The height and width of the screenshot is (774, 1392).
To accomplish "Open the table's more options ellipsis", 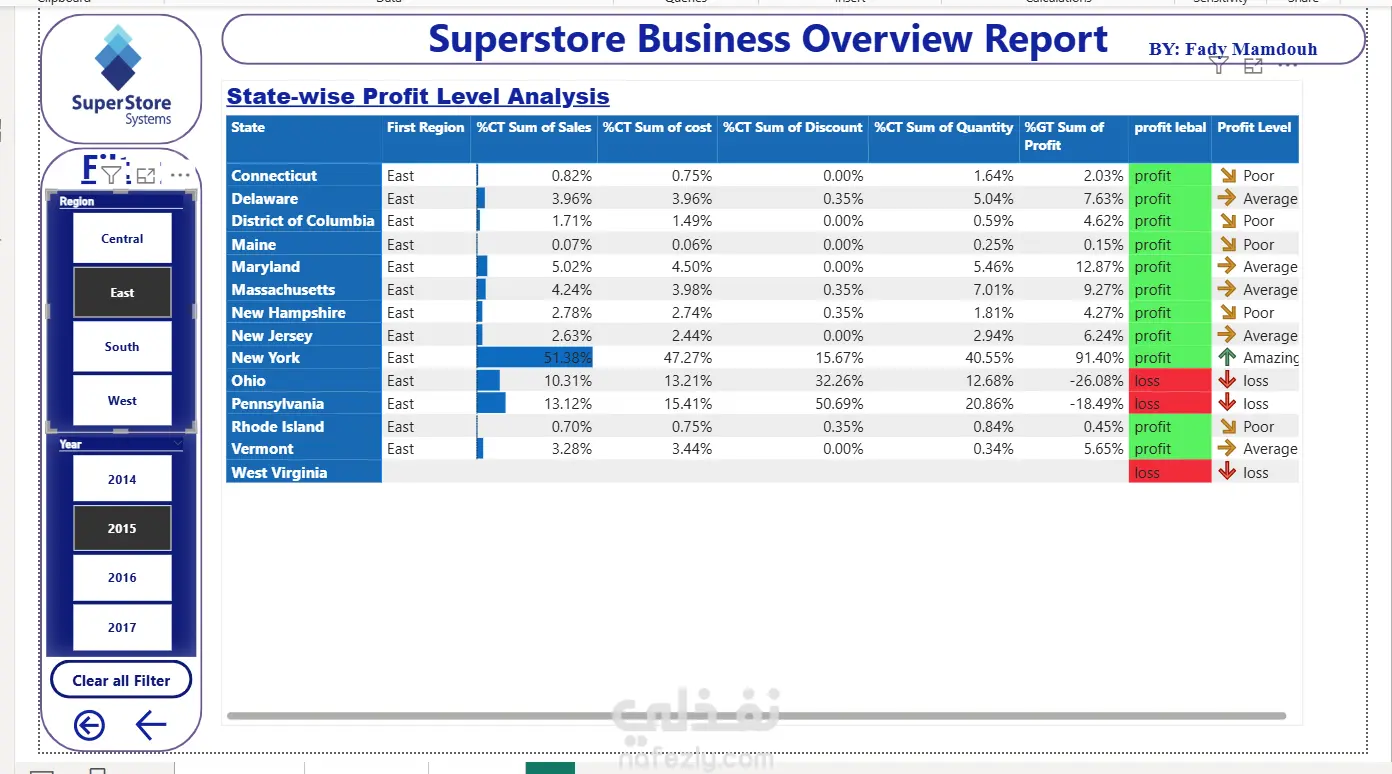I will pyautogui.click(x=1288, y=65).
